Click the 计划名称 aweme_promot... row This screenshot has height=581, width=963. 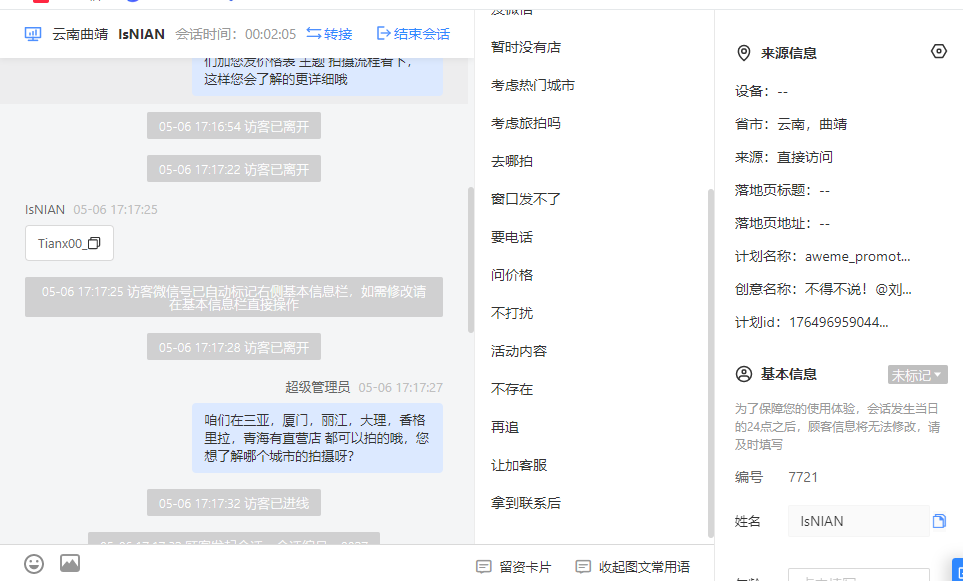coord(823,257)
